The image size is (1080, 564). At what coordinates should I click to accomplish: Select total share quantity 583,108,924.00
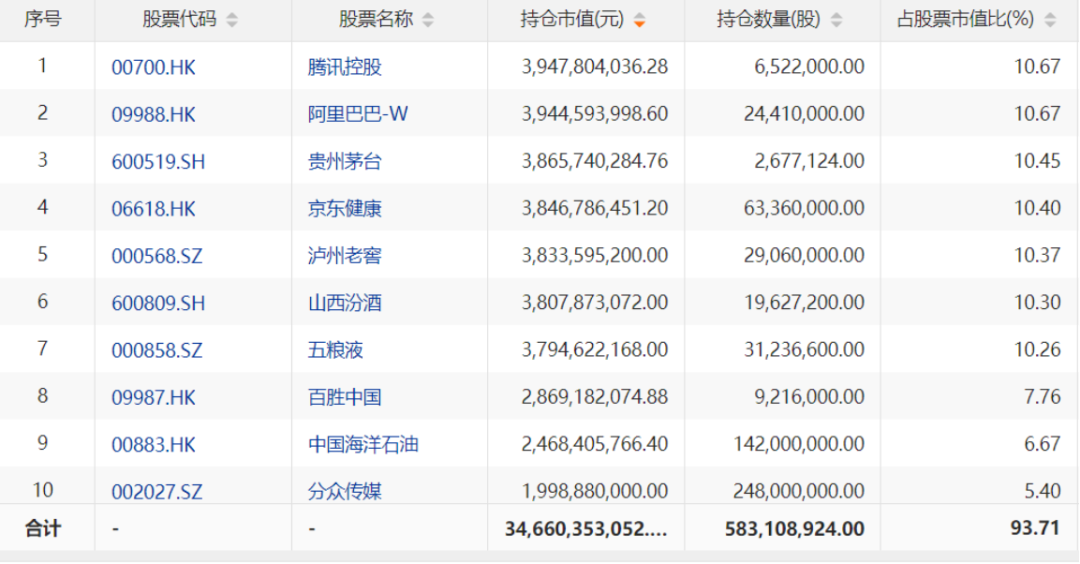pyautogui.click(x=794, y=529)
